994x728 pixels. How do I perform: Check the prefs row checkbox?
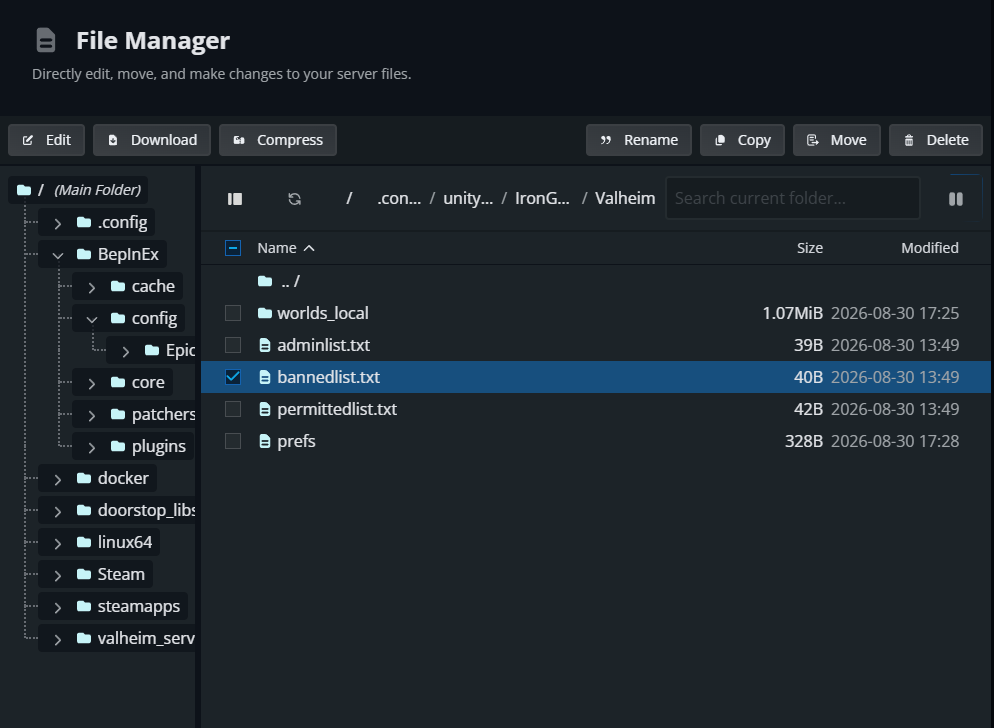(233, 441)
